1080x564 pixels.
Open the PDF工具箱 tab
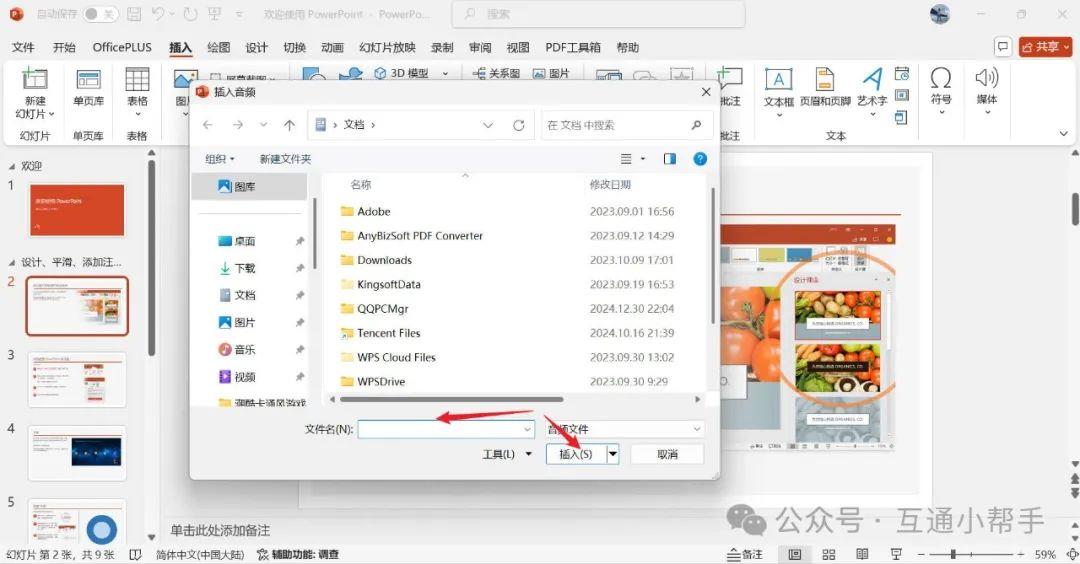tap(573, 47)
